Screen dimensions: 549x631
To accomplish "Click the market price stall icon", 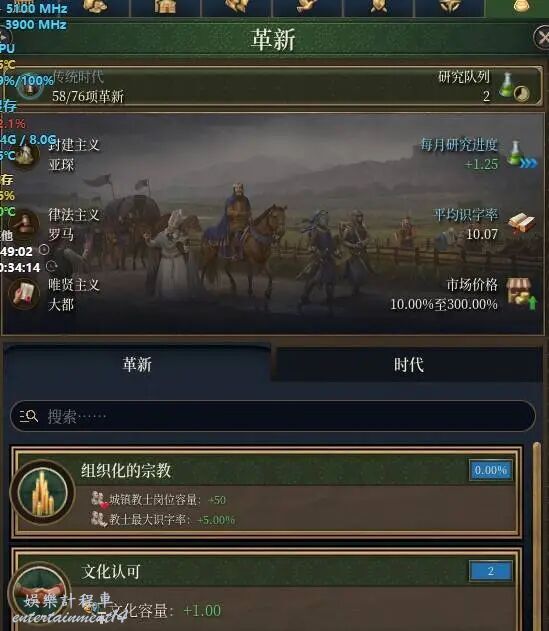I will [521, 293].
